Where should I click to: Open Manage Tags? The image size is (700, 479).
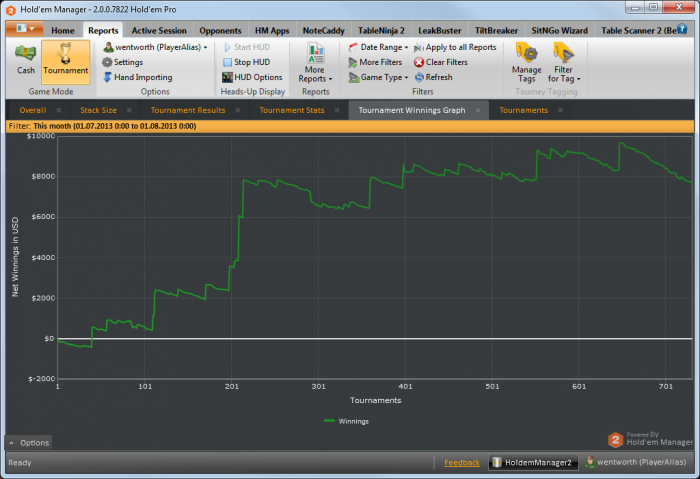point(526,62)
